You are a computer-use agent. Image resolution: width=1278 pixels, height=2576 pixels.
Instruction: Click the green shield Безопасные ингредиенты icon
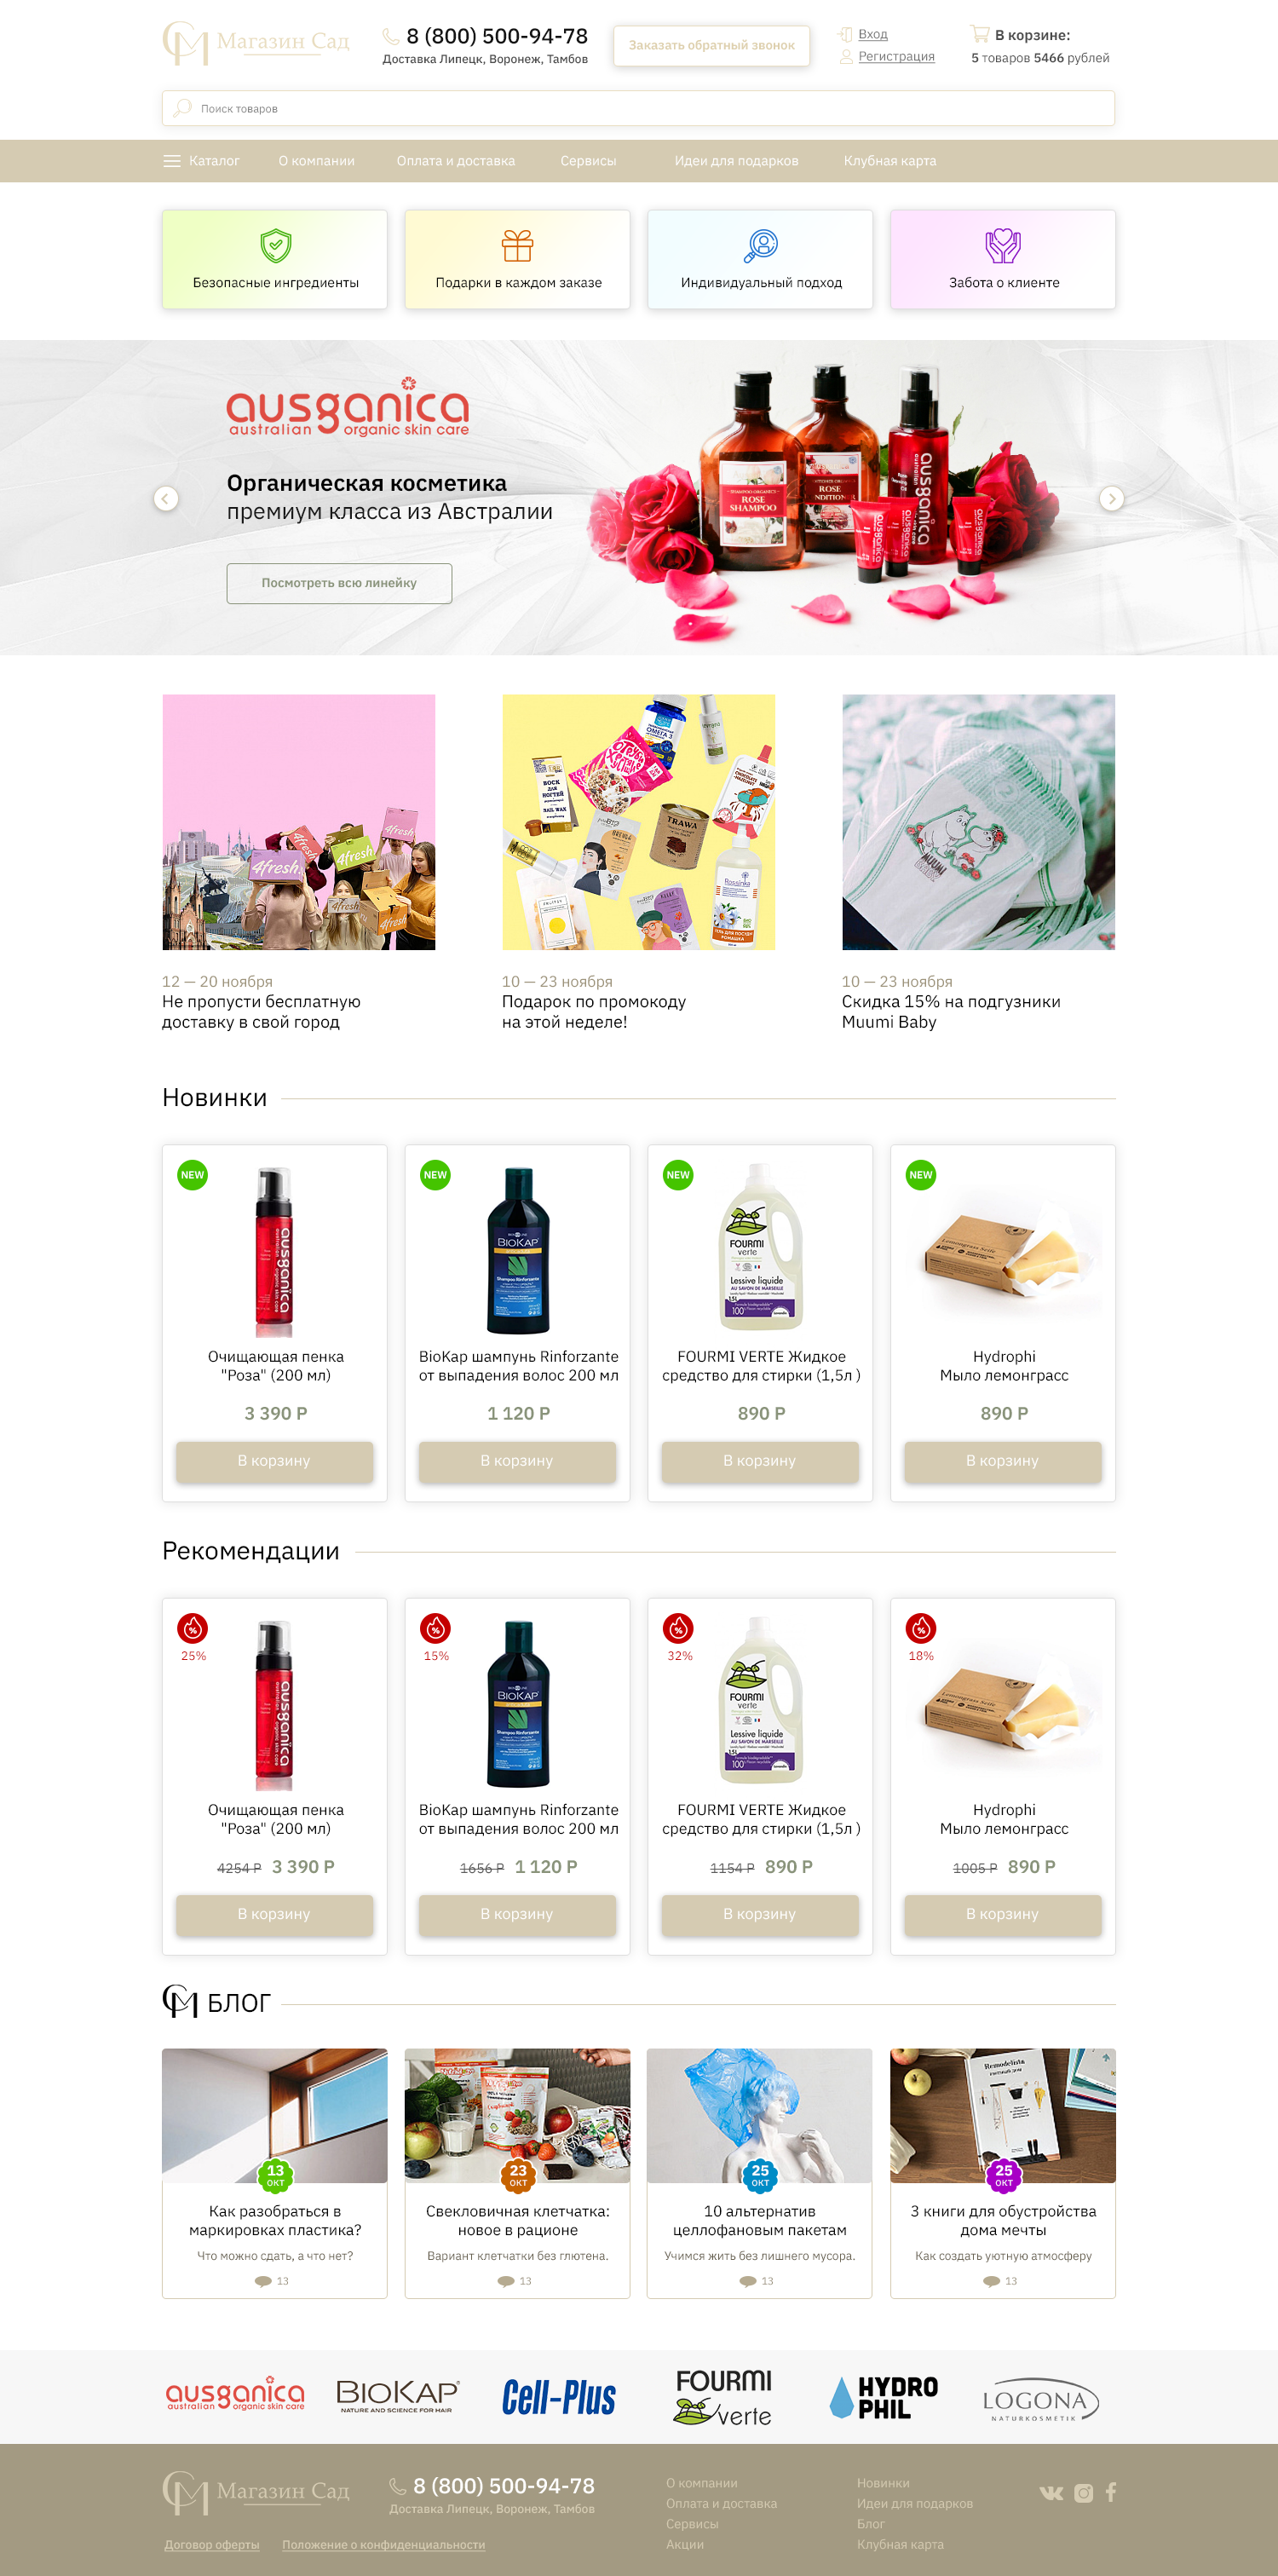(276, 245)
